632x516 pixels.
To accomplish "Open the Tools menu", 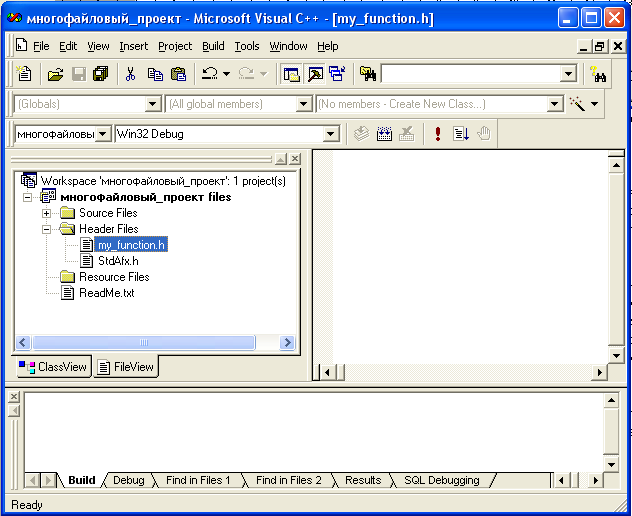I will [247, 46].
